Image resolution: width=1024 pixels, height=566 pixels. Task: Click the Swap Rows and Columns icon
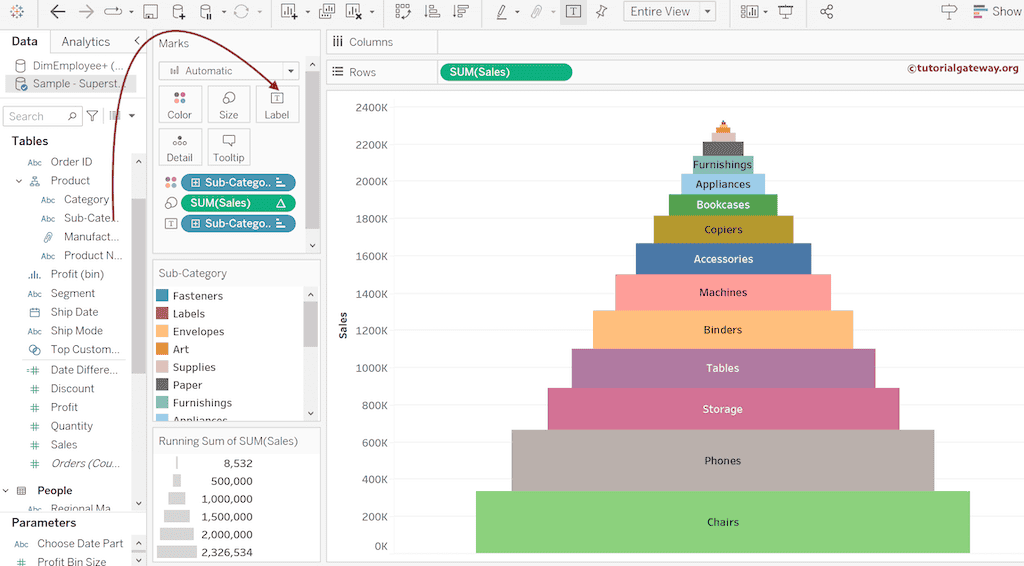tap(403, 12)
